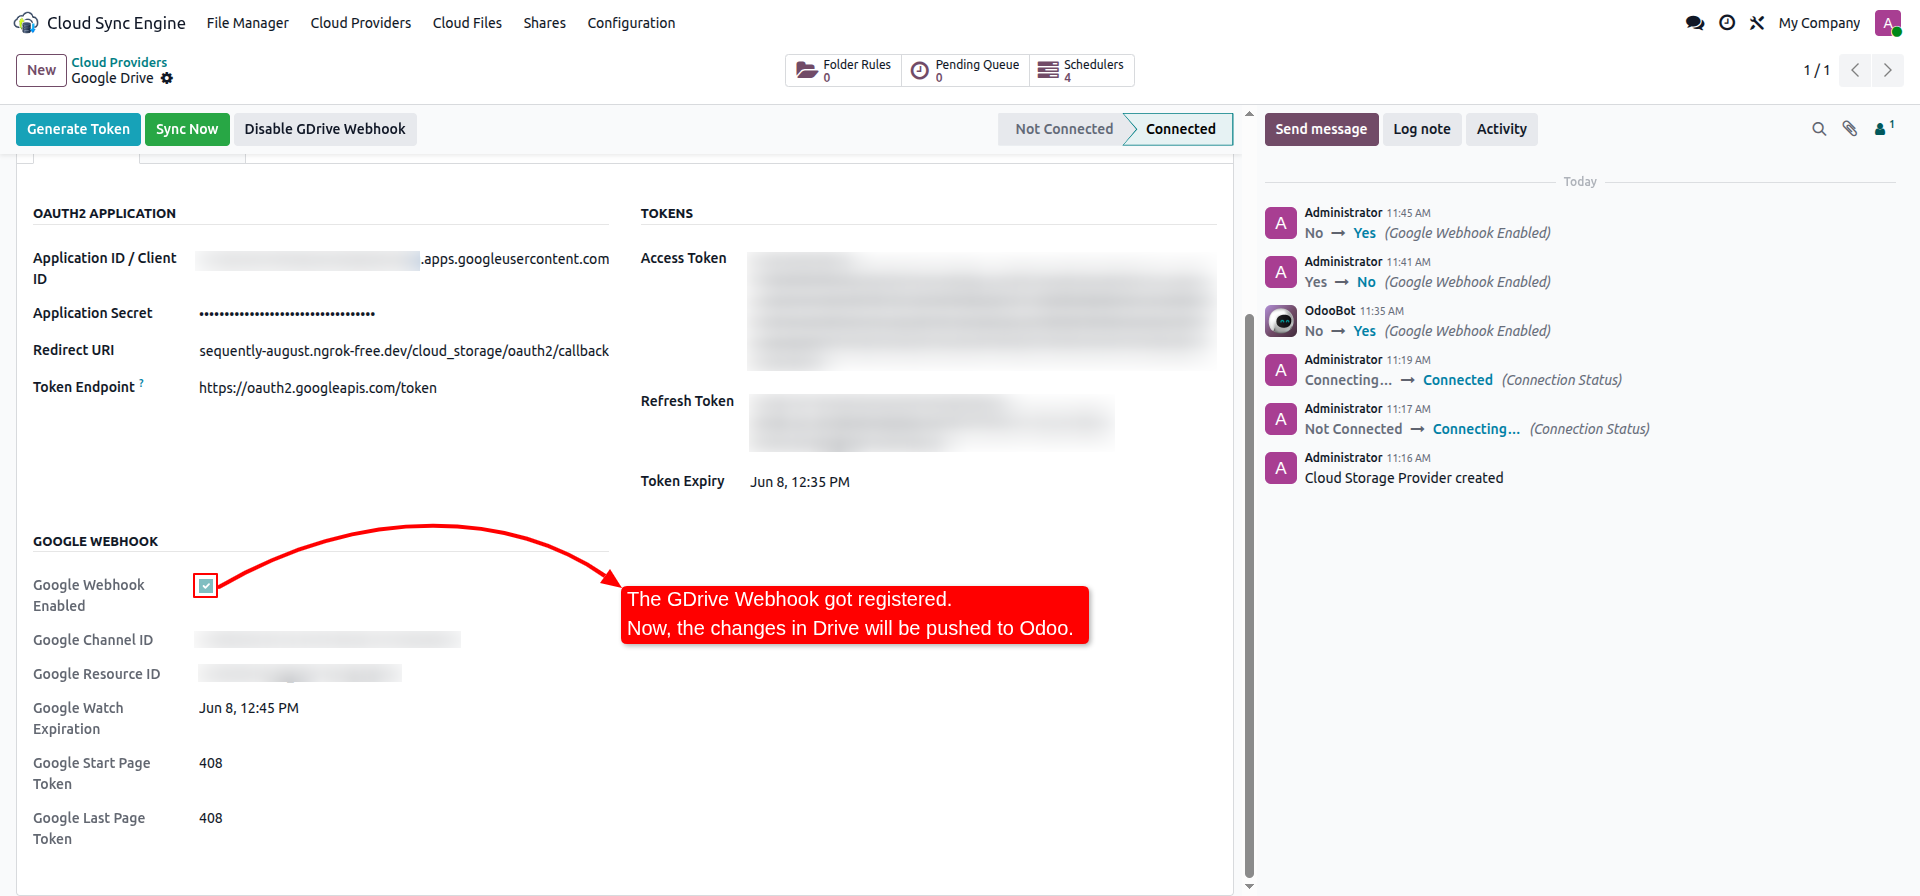Click the Redirect URI field

pyautogui.click(x=403, y=351)
